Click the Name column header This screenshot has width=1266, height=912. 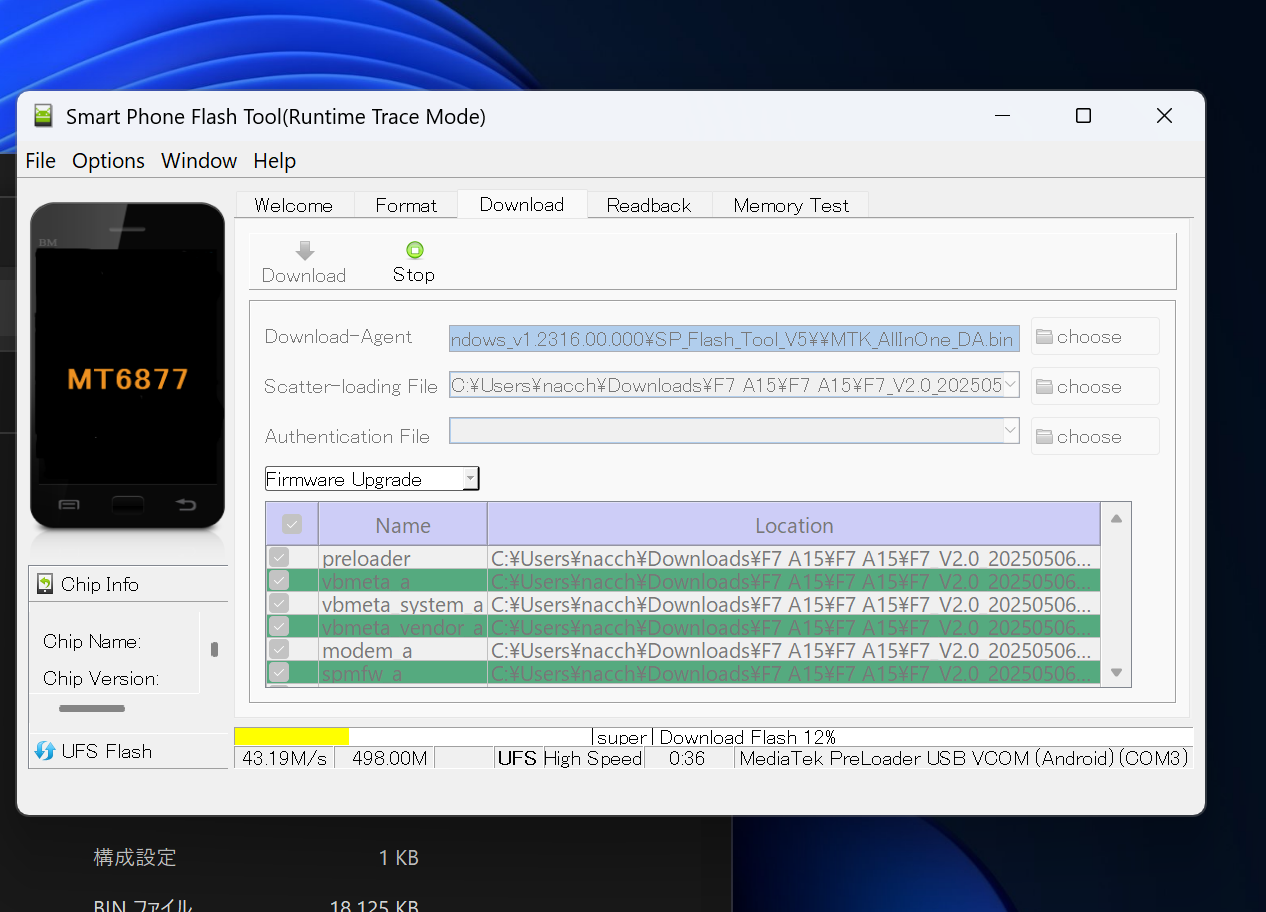(403, 525)
